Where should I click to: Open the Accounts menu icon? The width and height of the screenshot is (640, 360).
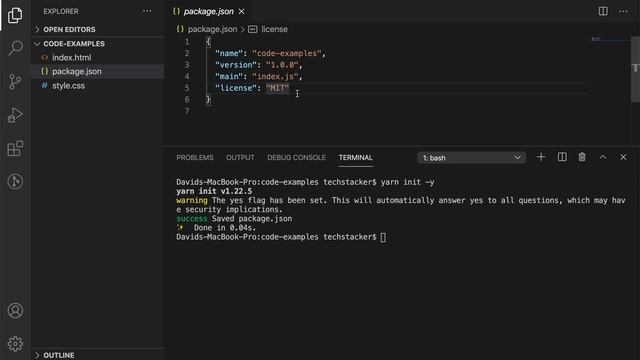(x=15, y=311)
